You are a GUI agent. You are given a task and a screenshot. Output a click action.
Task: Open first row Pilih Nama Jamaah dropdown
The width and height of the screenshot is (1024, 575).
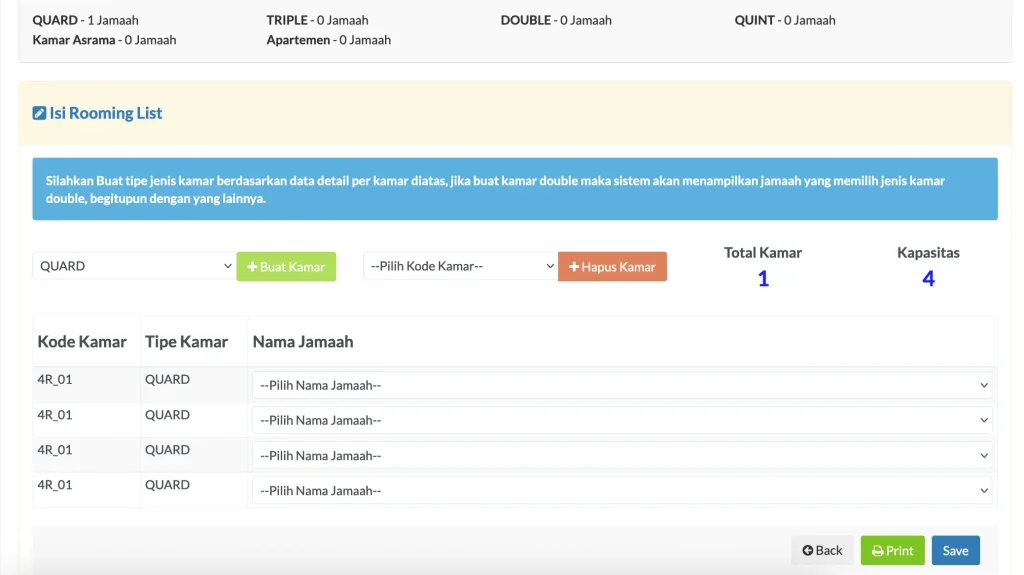(x=621, y=385)
